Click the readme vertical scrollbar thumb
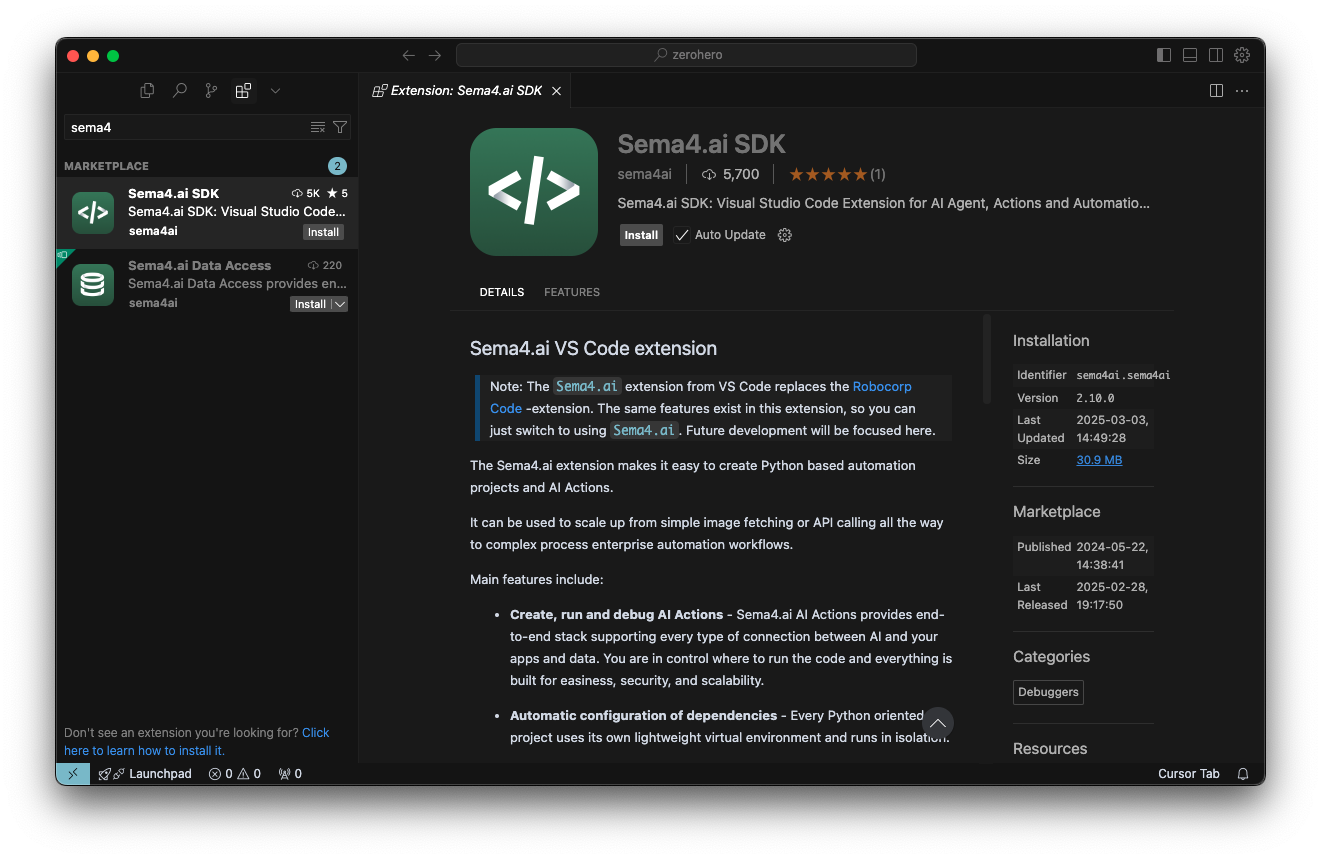1321x859 pixels. point(987,359)
